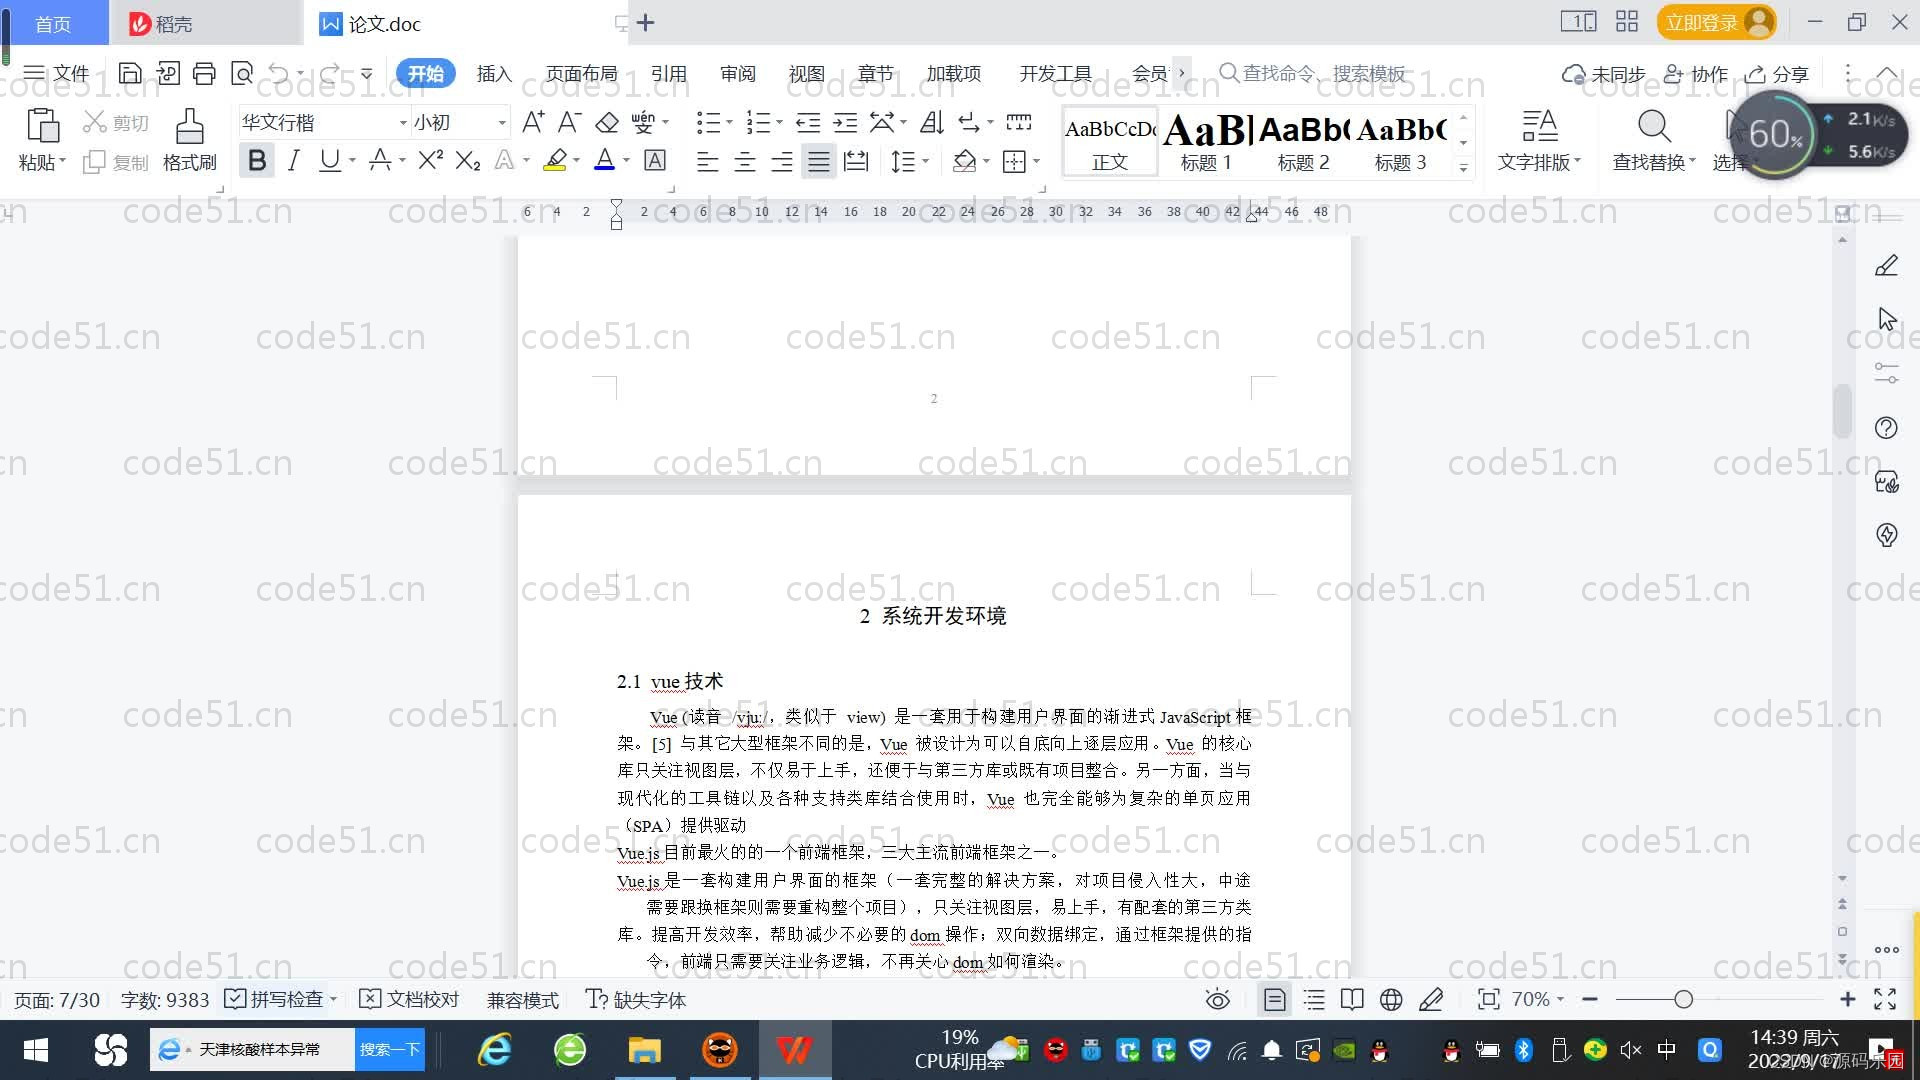Image resolution: width=1920 pixels, height=1080 pixels.
Task: Expand the line spacing dropdown
Action: pos(926,161)
